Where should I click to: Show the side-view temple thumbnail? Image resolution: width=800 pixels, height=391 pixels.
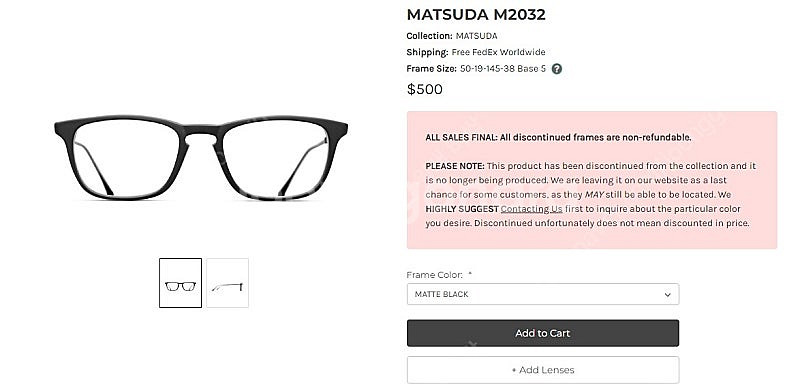[228, 283]
